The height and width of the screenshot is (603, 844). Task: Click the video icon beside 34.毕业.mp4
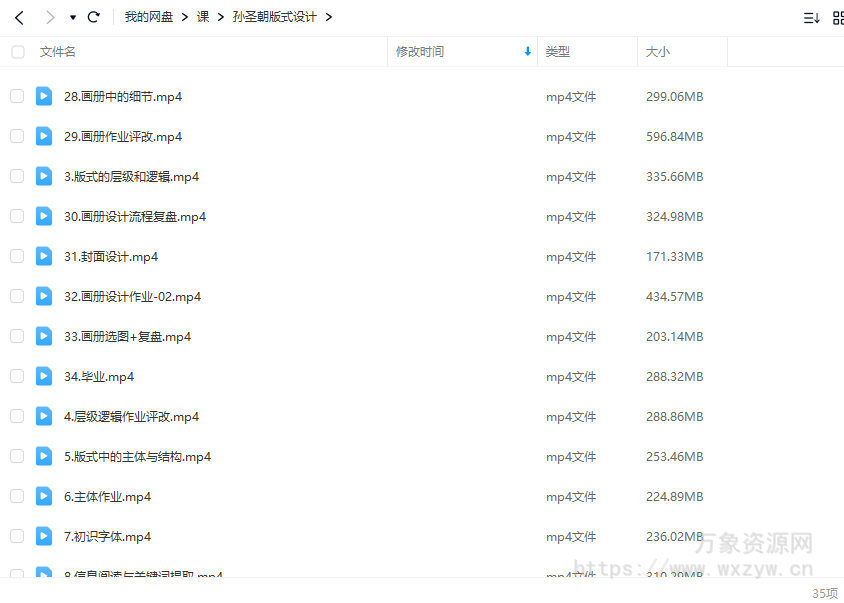[43, 375]
